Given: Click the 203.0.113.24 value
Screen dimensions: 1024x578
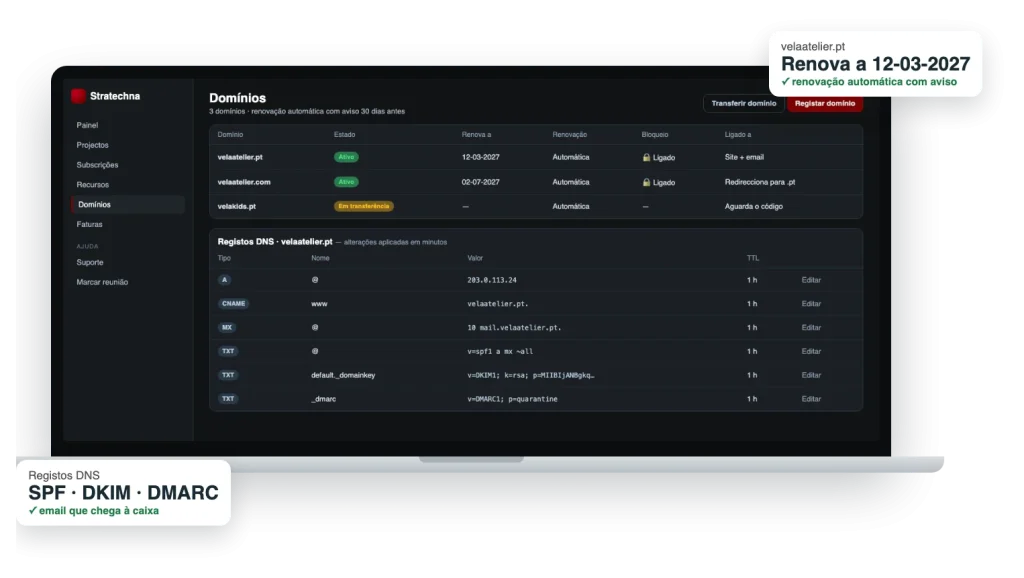Looking at the screenshot, I should click(492, 280).
